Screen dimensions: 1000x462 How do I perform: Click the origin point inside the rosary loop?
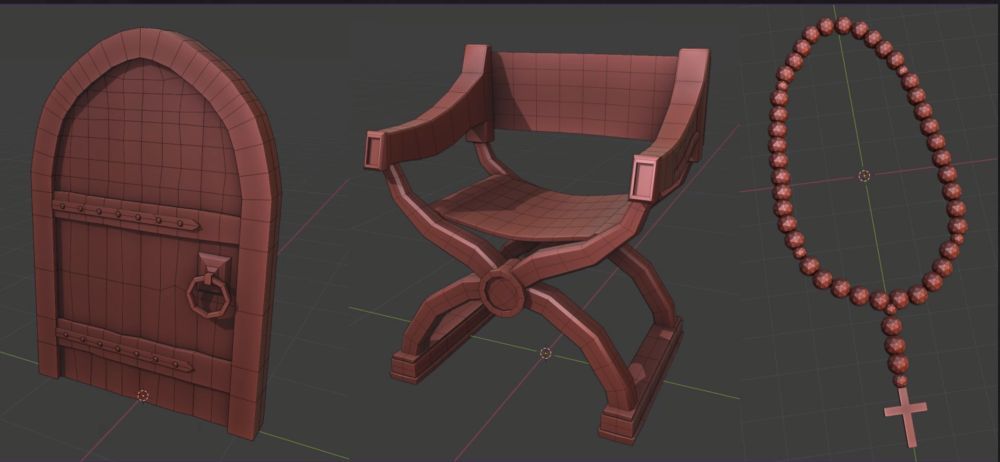pos(864,176)
